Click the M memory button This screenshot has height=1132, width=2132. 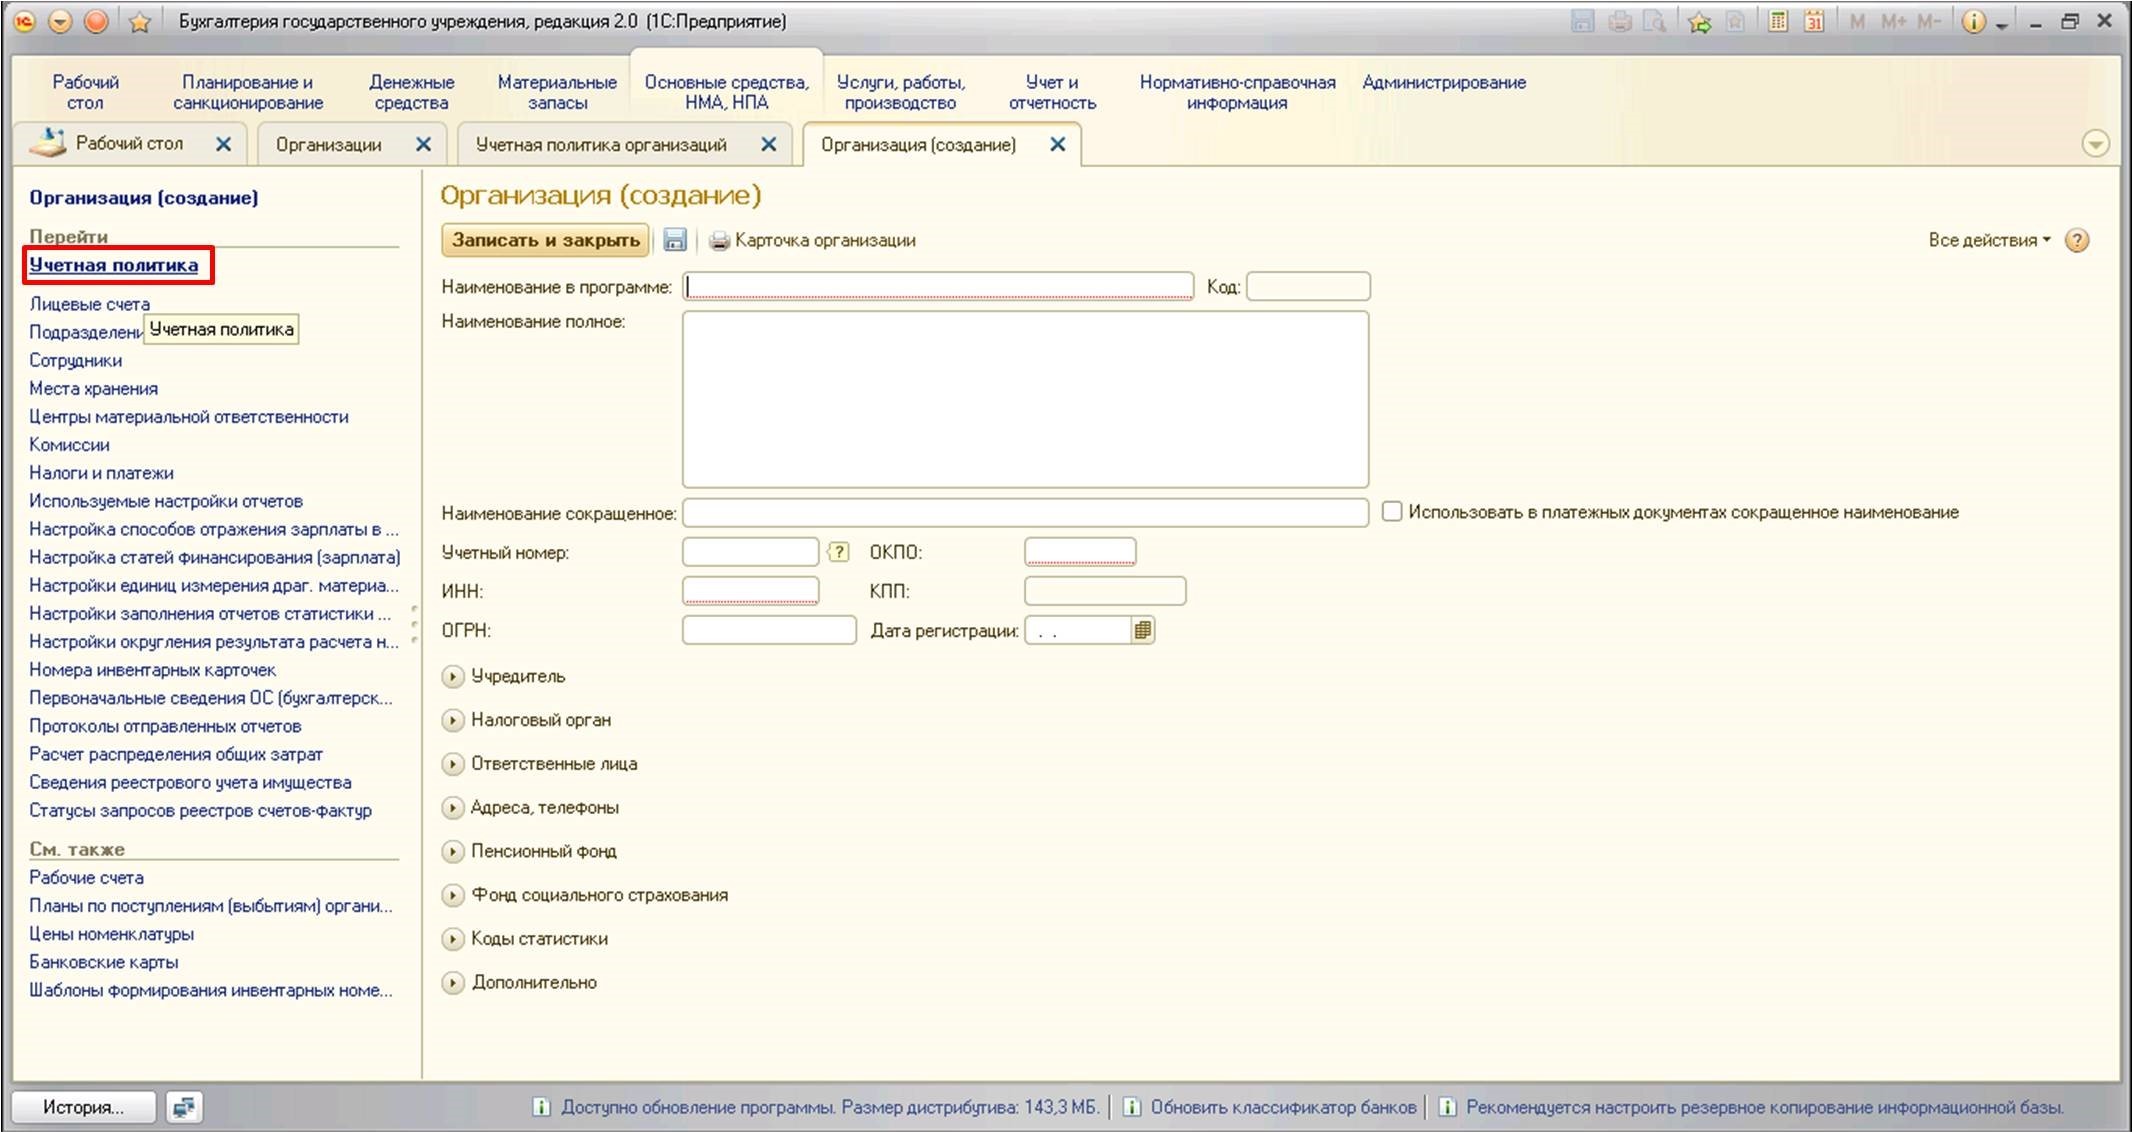click(x=1857, y=21)
